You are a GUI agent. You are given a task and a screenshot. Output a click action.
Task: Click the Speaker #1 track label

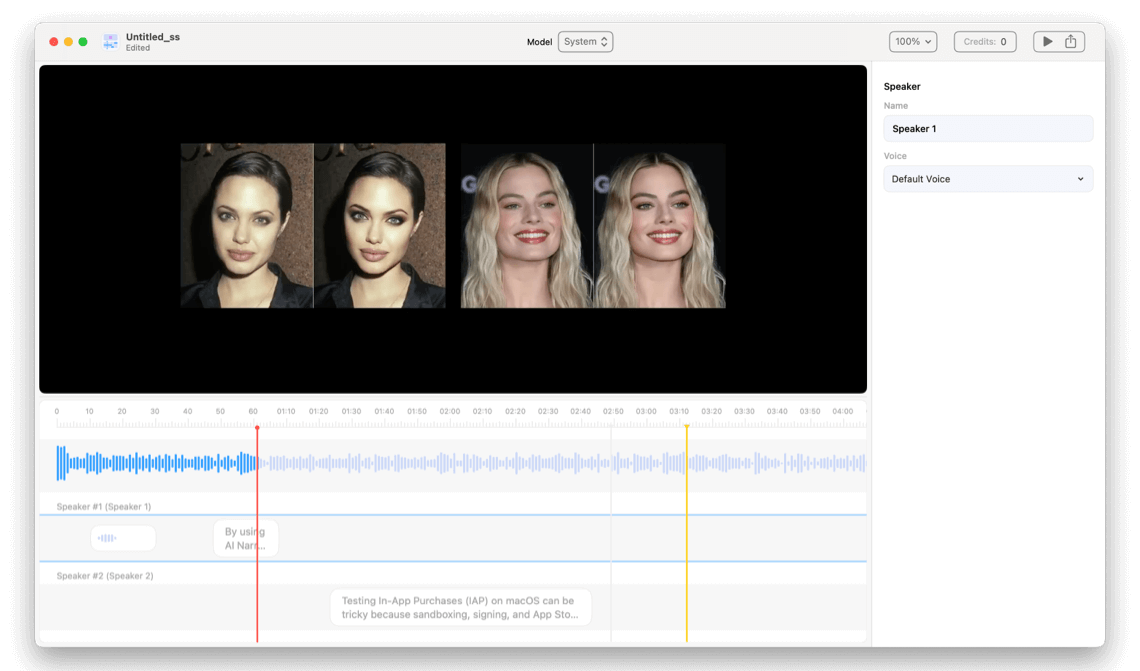pyautogui.click(x=104, y=507)
